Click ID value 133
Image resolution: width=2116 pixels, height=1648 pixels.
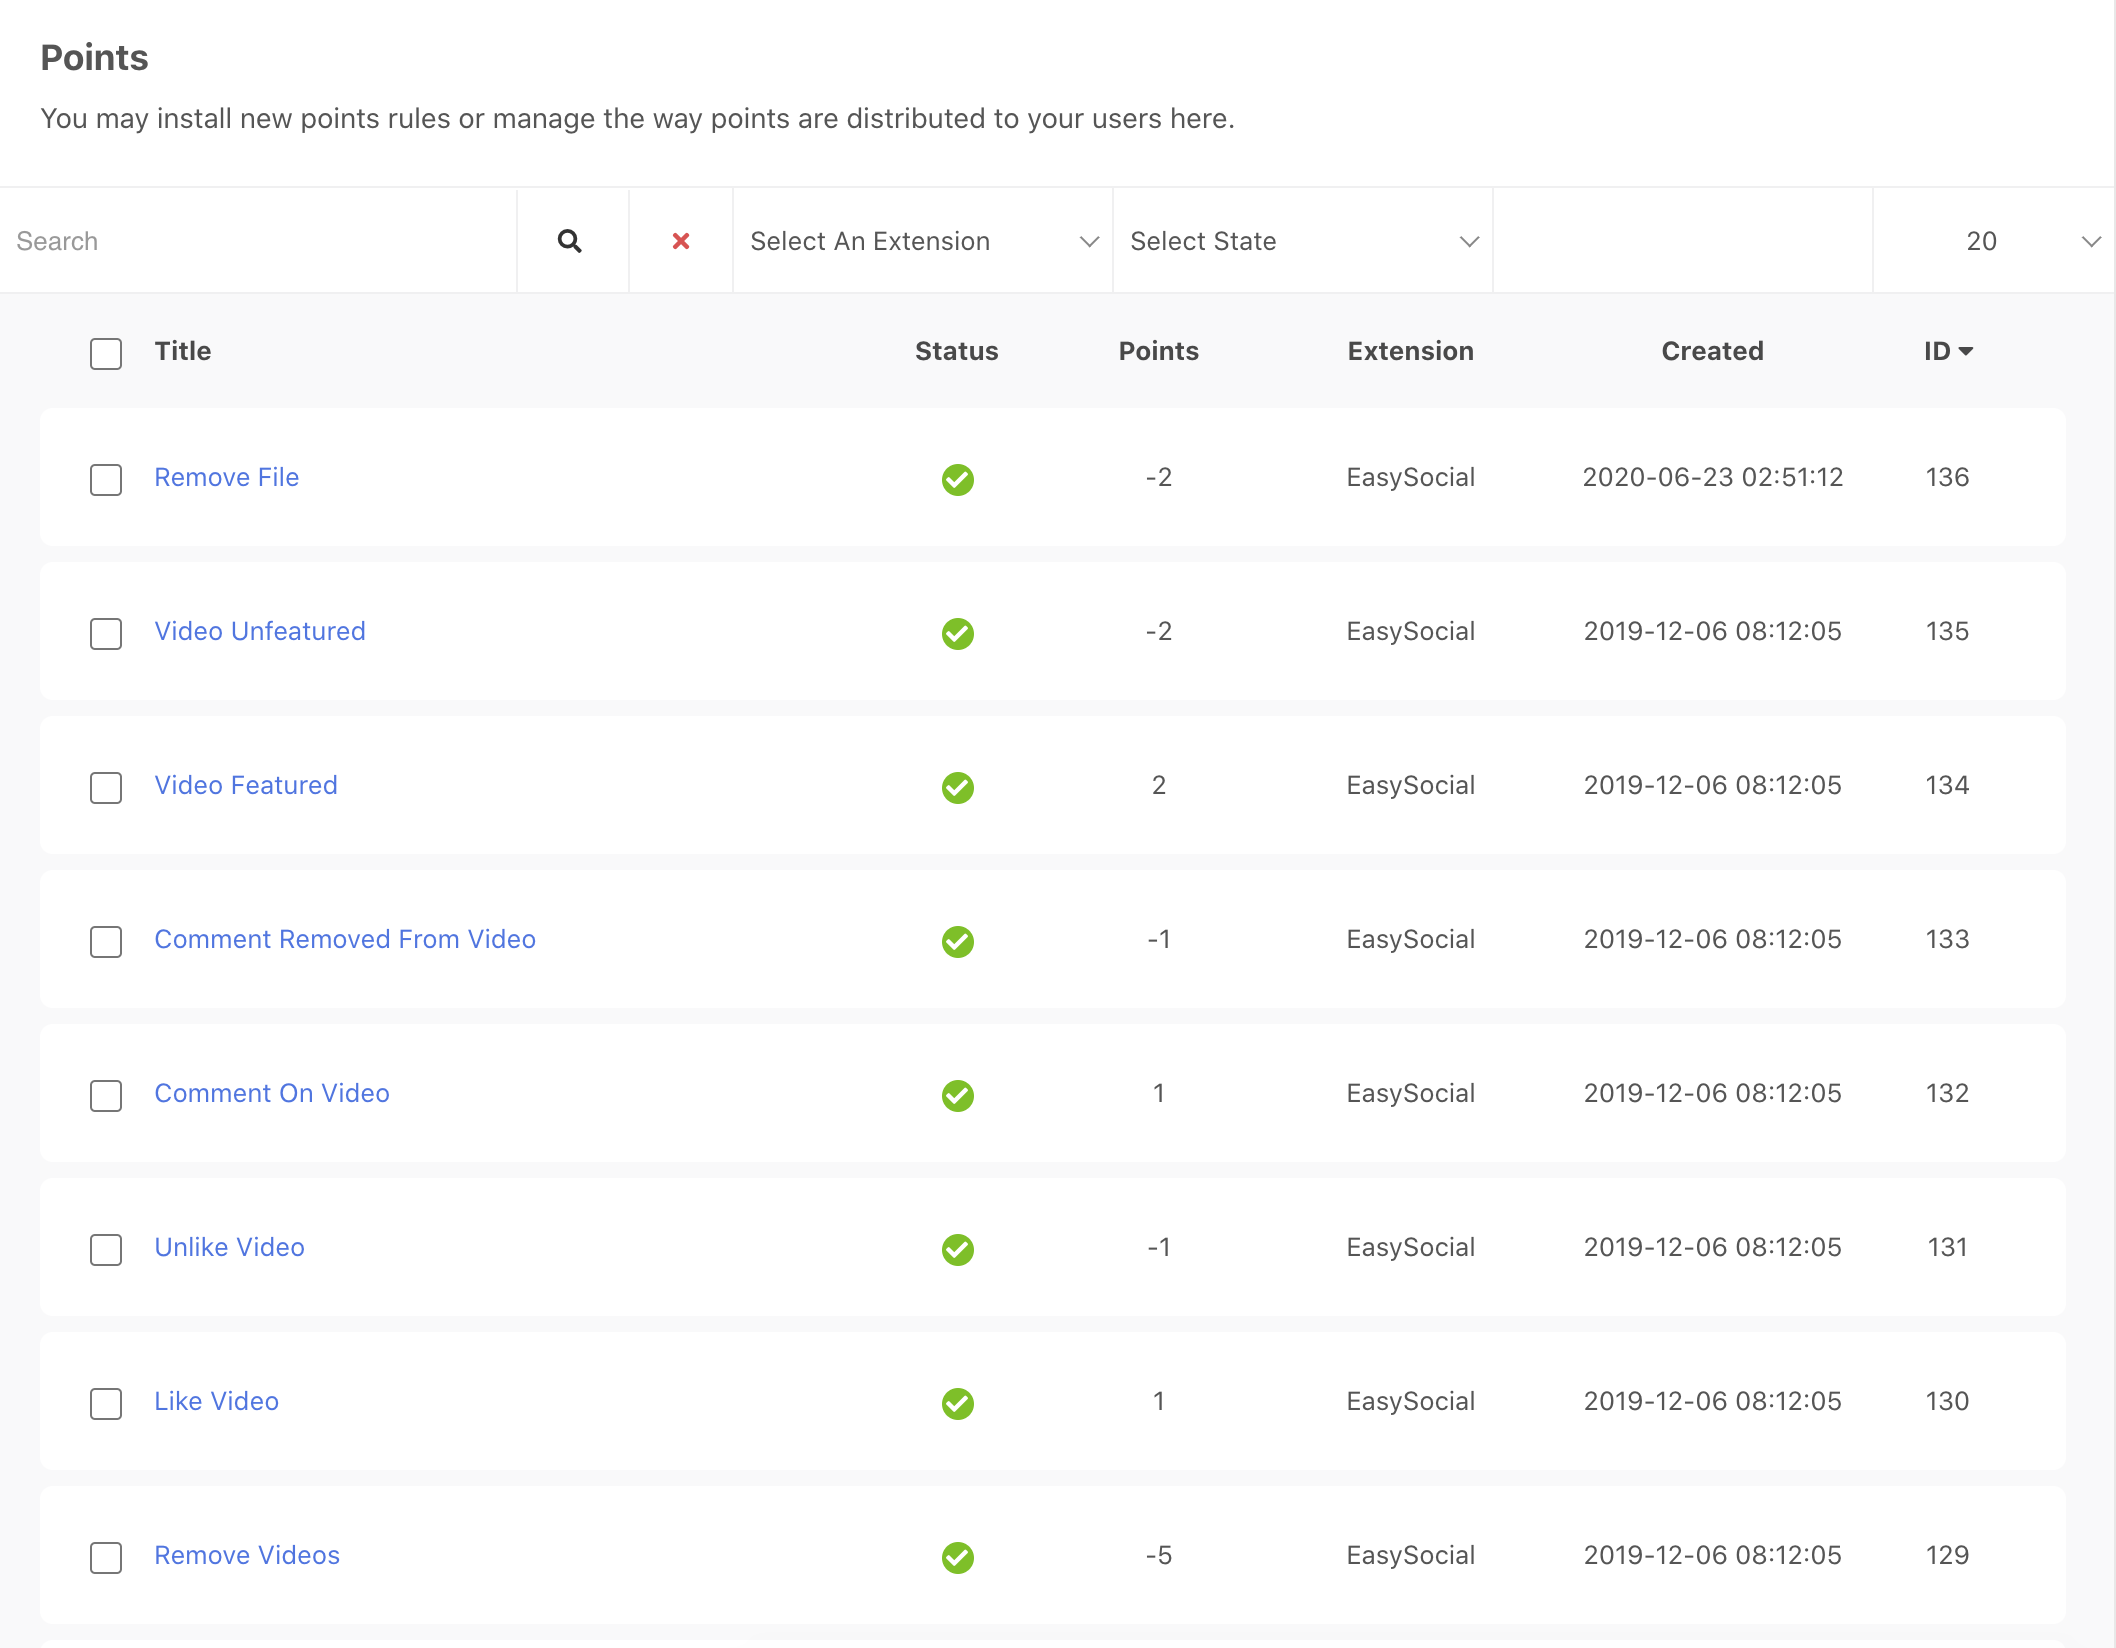[x=1948, y=939]
